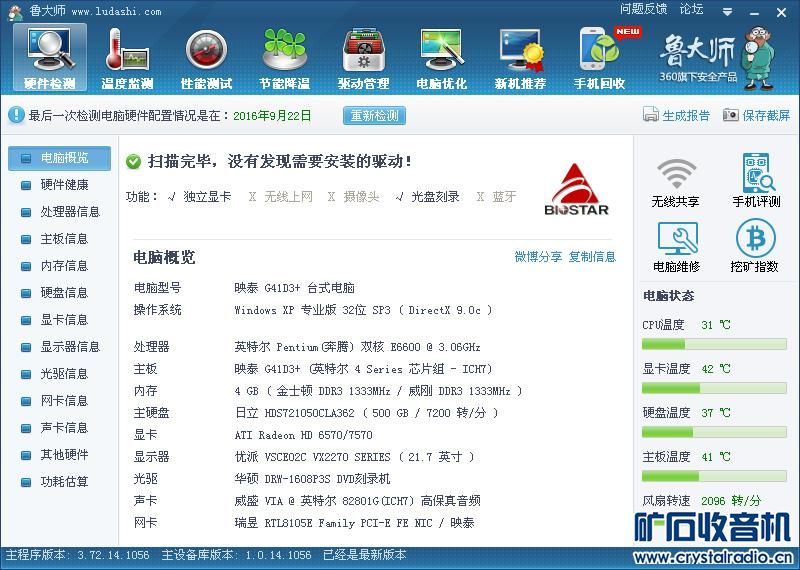Open 手机回收 phone recycling

pos(600,58)
